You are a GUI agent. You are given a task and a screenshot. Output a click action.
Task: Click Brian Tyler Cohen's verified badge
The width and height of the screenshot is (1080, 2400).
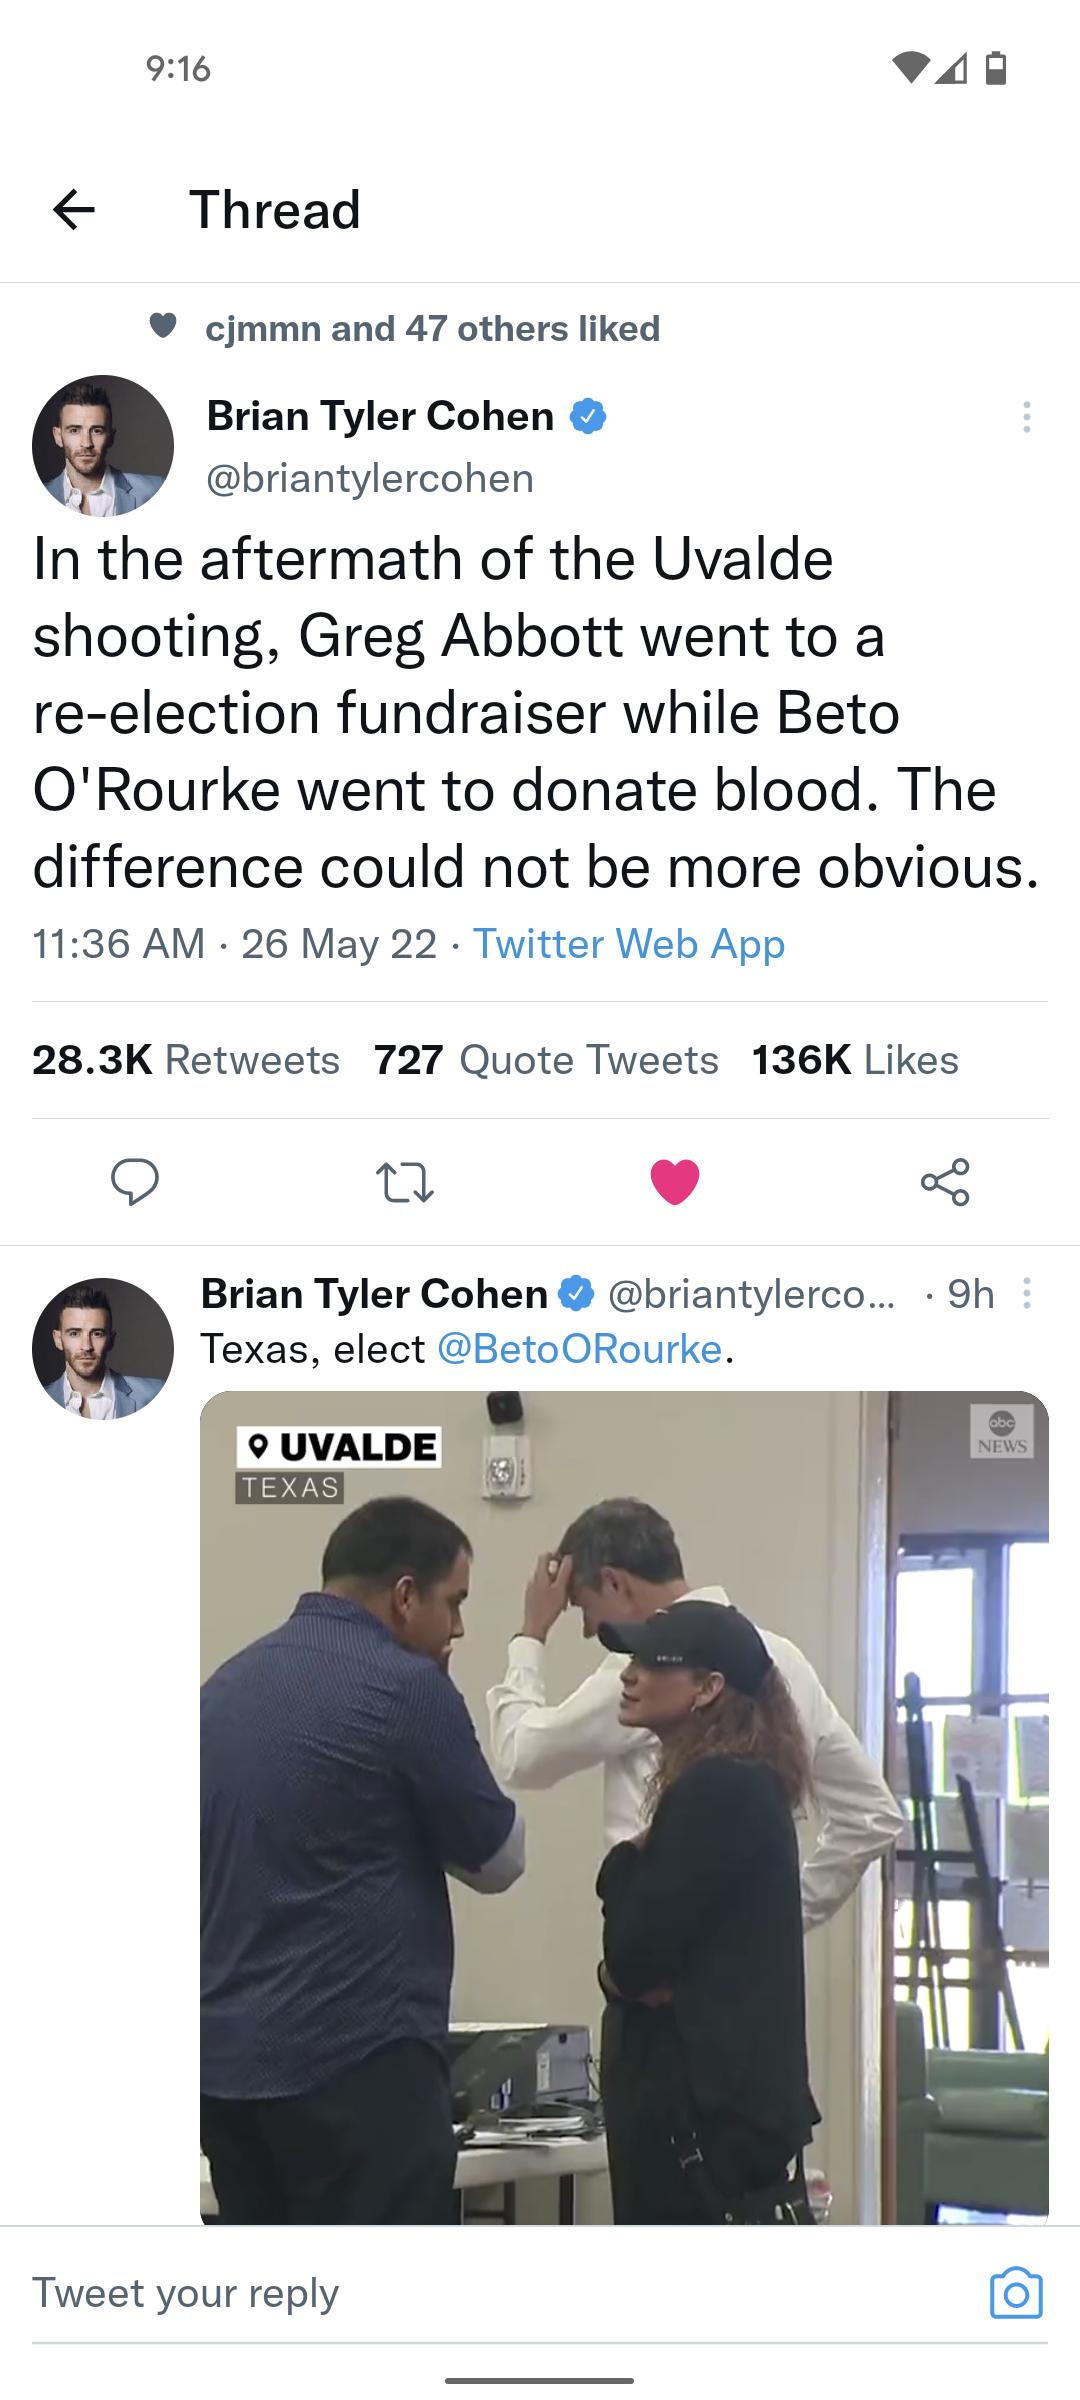pyautogui.click(x=588, y=416)
